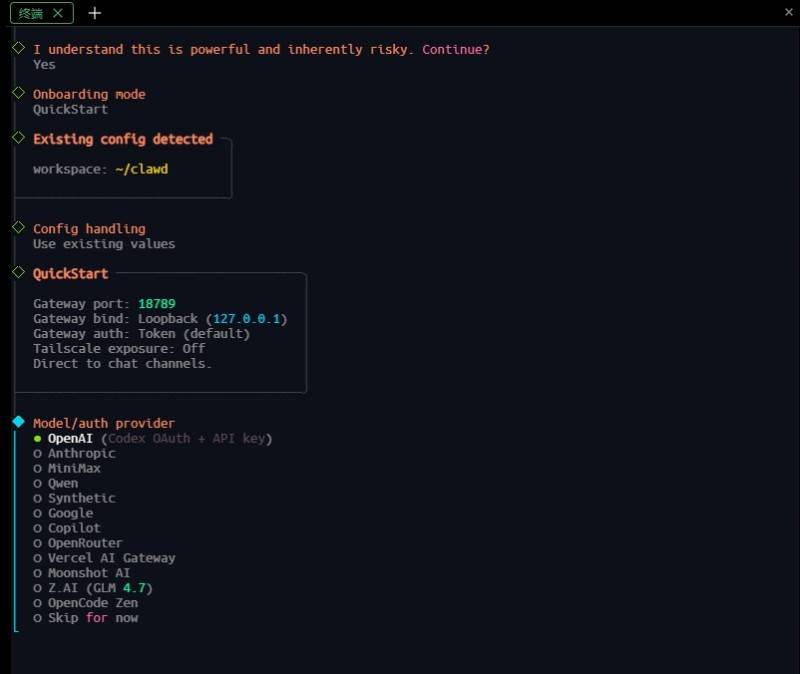The height and width of the screenshot is (674, 800).
Task: Click the 'Continue?' text in risk prompt
Action: click(x=456, y=49)
